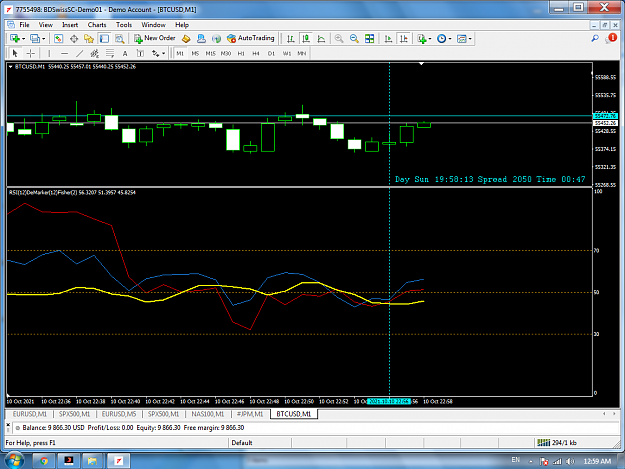Image resolution: width=625 pixels, height=469 pixels.
Task: Click the globe signals icon in toolbar
Action: [x=216, y=39]
